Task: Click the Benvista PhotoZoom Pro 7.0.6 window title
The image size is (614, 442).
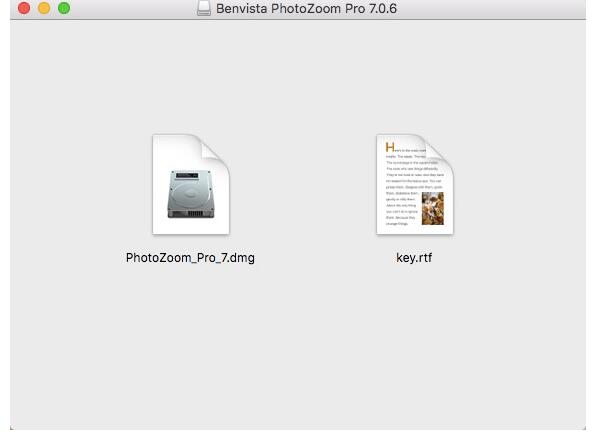Action: point(306,9)
